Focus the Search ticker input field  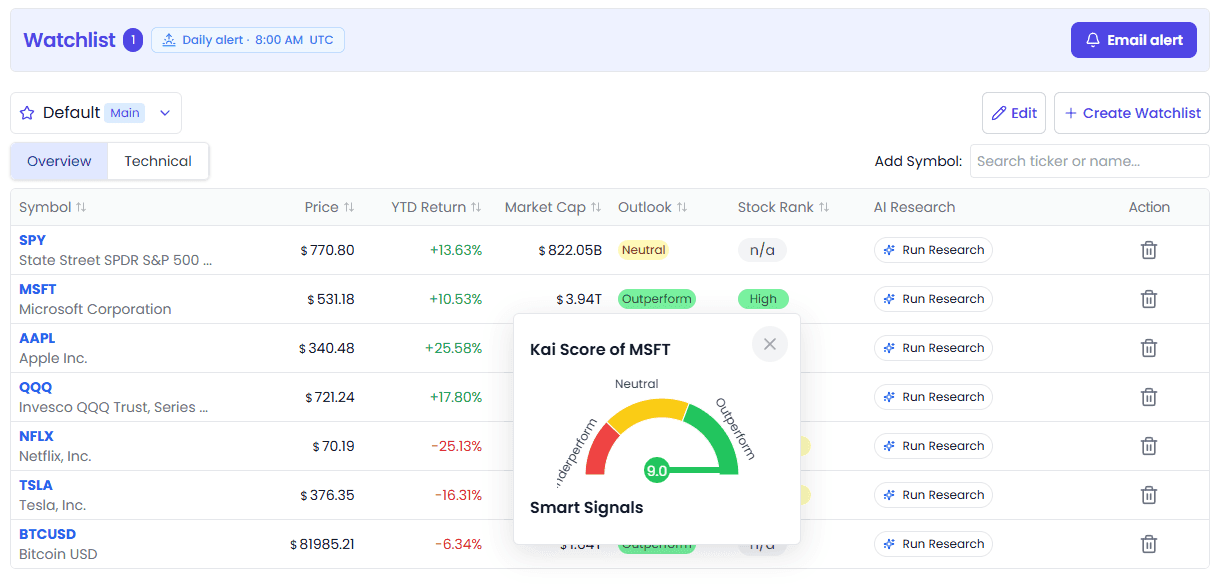(x=1090, y=161)
